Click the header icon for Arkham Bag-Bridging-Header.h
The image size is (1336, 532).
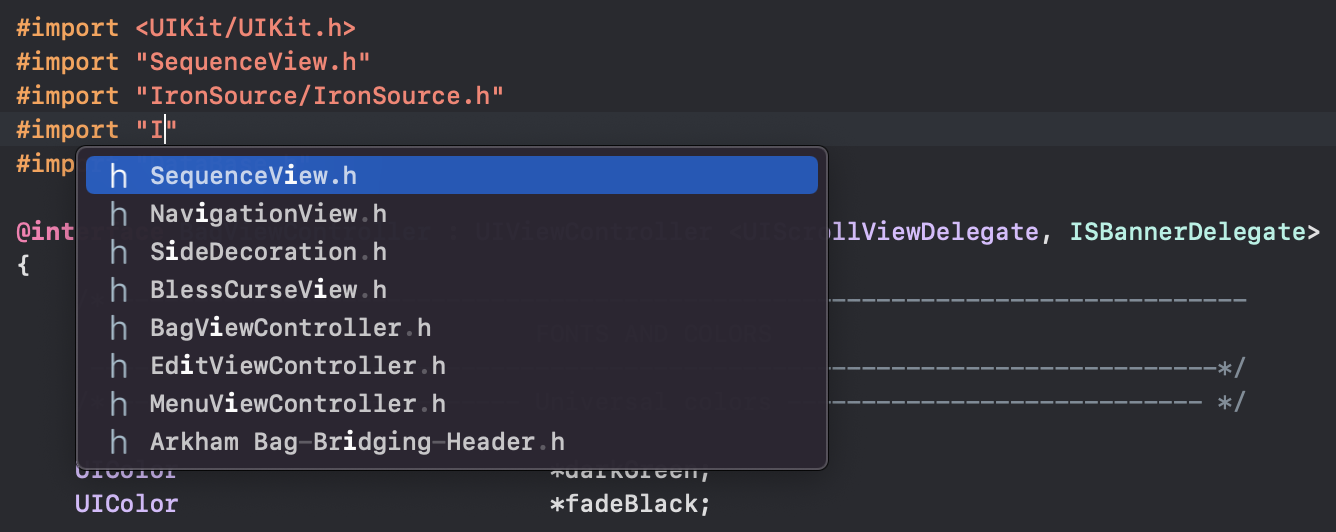point(119,442)
